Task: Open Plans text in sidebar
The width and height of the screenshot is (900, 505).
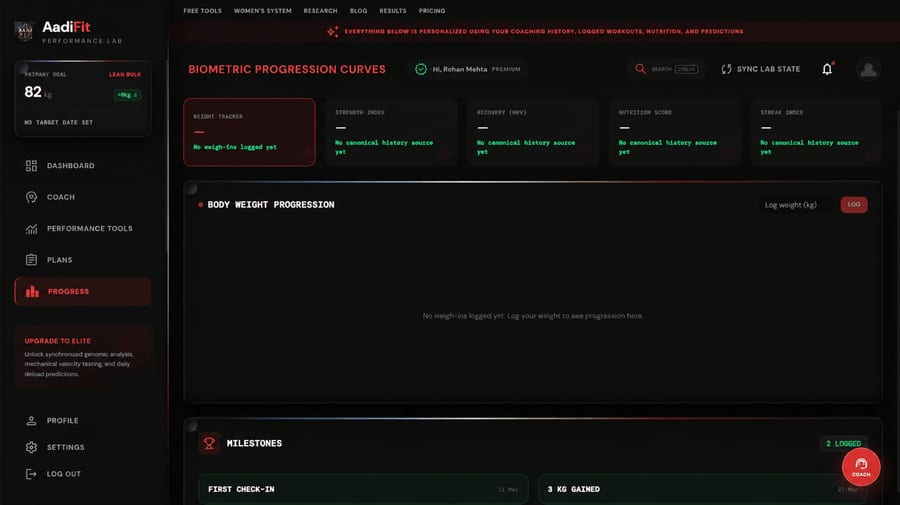Action: [60, 260]
